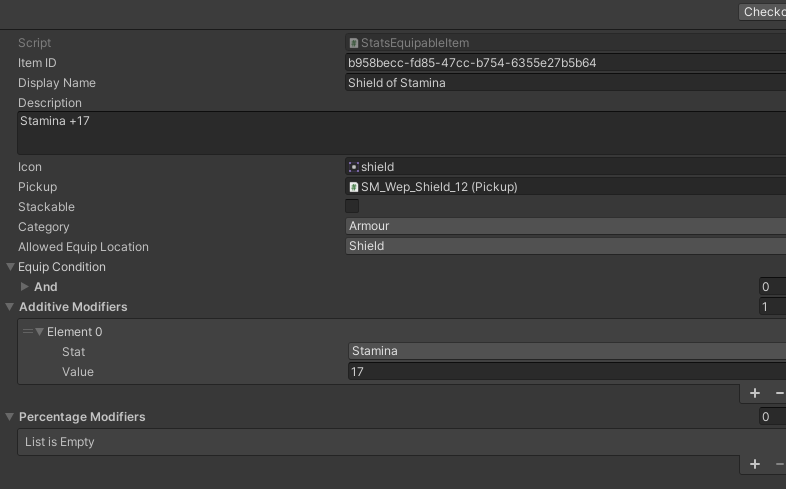Click the Script object field

[565, 43]
